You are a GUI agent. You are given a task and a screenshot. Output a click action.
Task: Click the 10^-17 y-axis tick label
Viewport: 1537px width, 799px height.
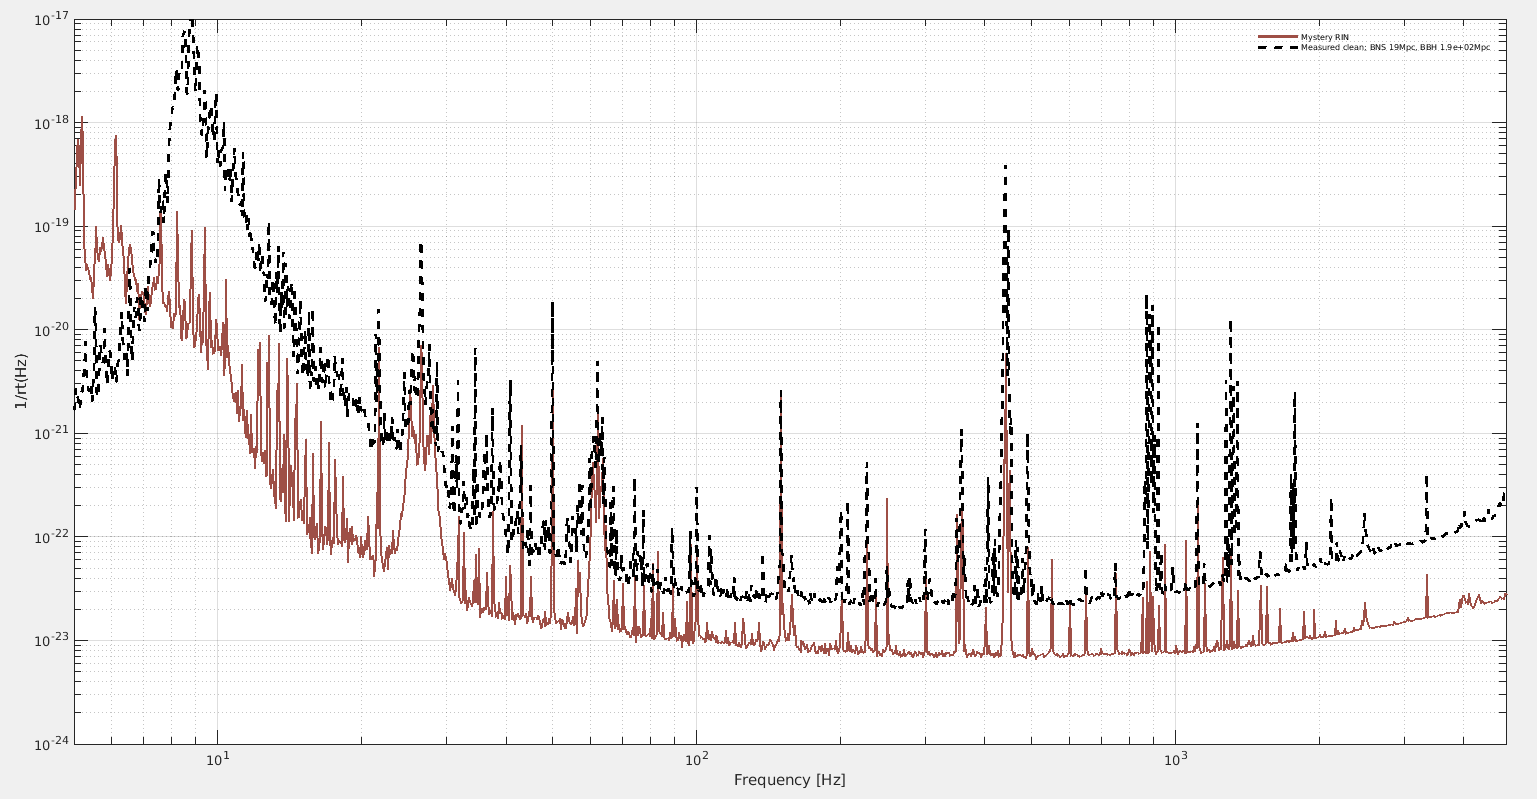click(x=50, y=19)
